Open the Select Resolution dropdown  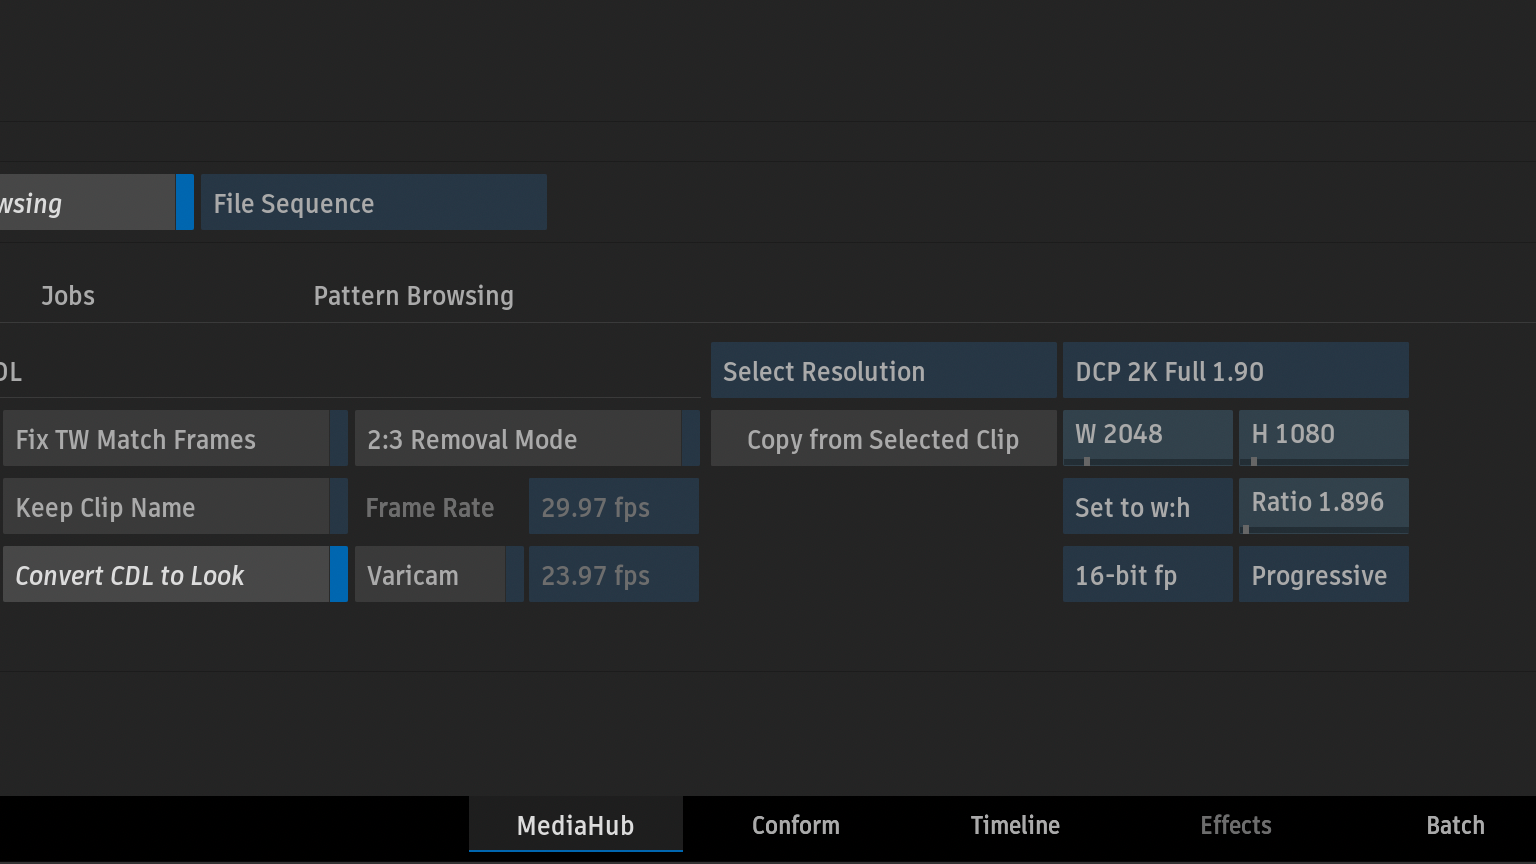[x=883, y=371]
